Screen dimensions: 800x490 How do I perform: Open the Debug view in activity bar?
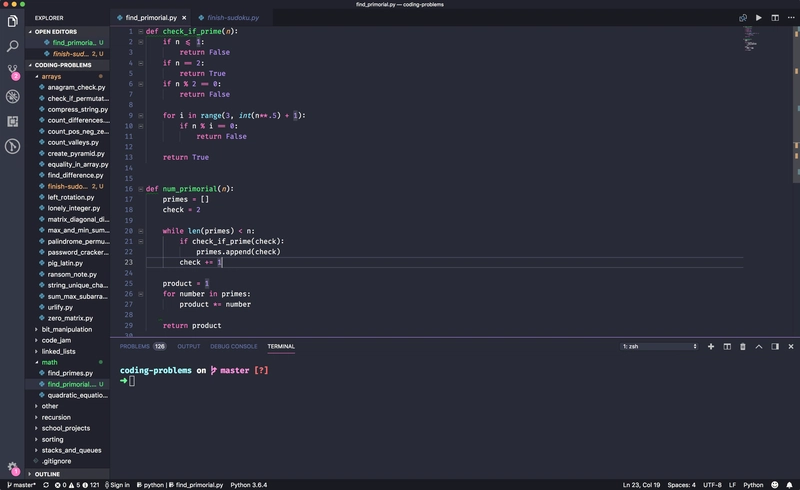(12, 96)
